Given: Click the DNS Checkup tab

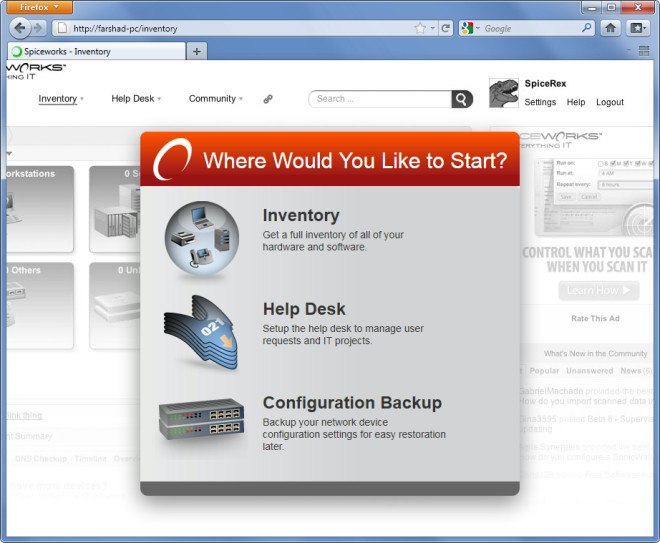Looking at the screenshot, I should coord(41,459).
